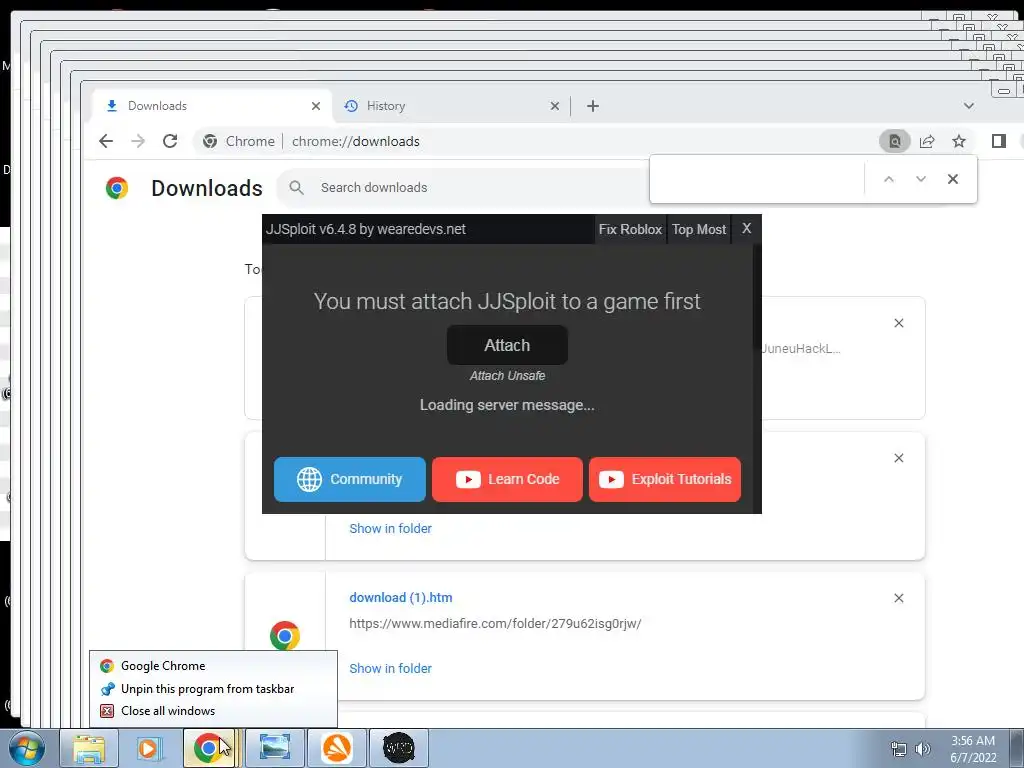Close the History tab
Screen dimensions: 1024x768
554,106
